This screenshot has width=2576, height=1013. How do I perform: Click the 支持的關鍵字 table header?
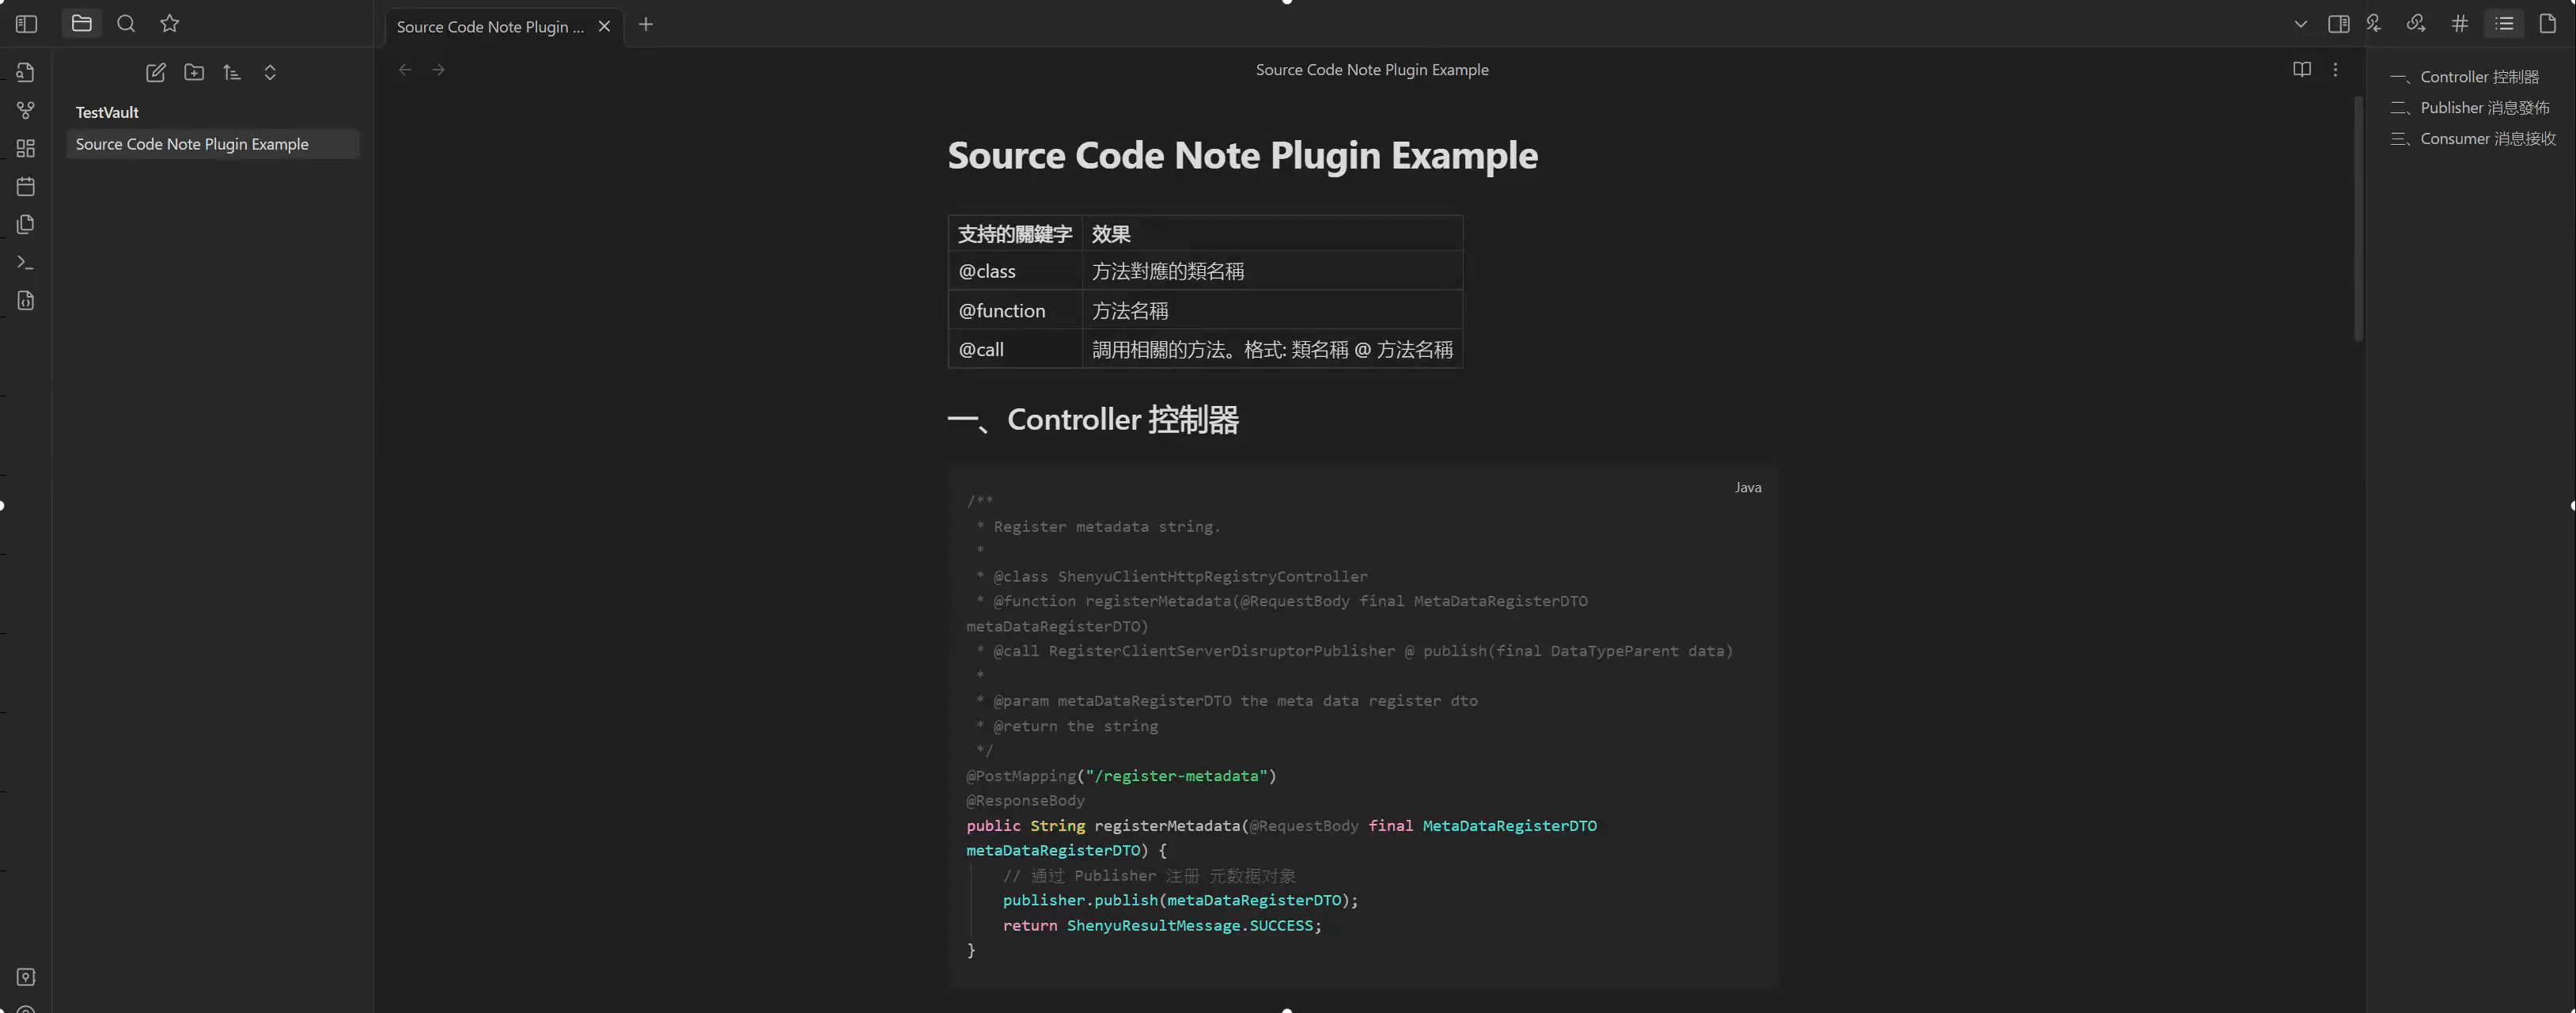[x=1015, y=234]
